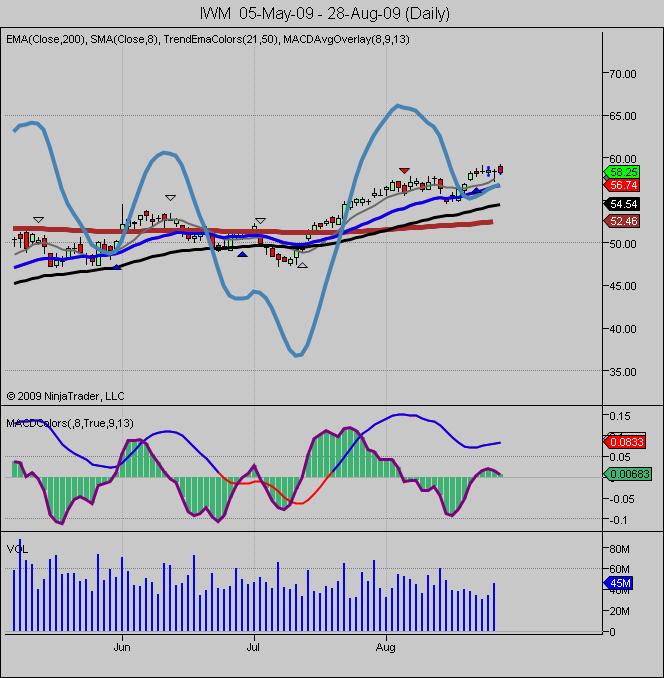Select the green 0.00683 MACD value marker
The height and width of the screenshot is (678, 664).
click(627, 474)
